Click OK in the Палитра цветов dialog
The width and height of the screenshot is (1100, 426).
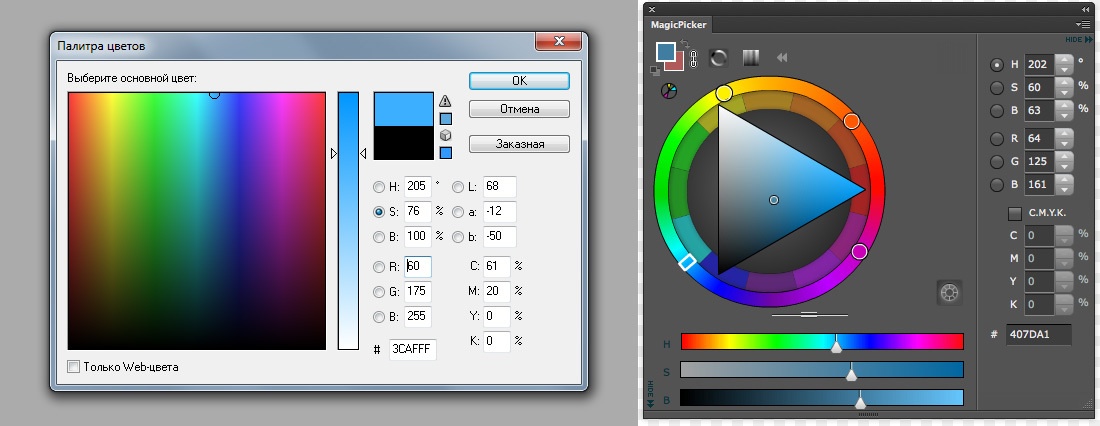click(519, 81)
